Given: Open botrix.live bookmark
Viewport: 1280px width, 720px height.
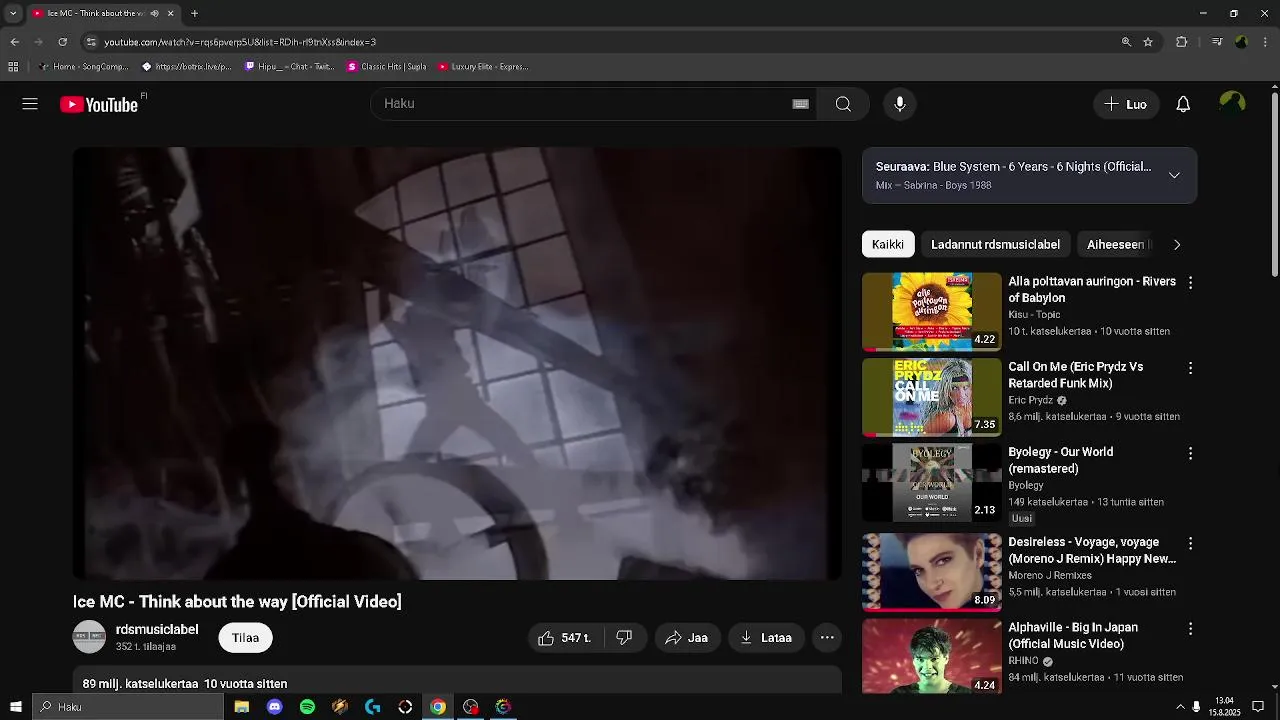Looking at the screenshot, I should tap(187, 67).
